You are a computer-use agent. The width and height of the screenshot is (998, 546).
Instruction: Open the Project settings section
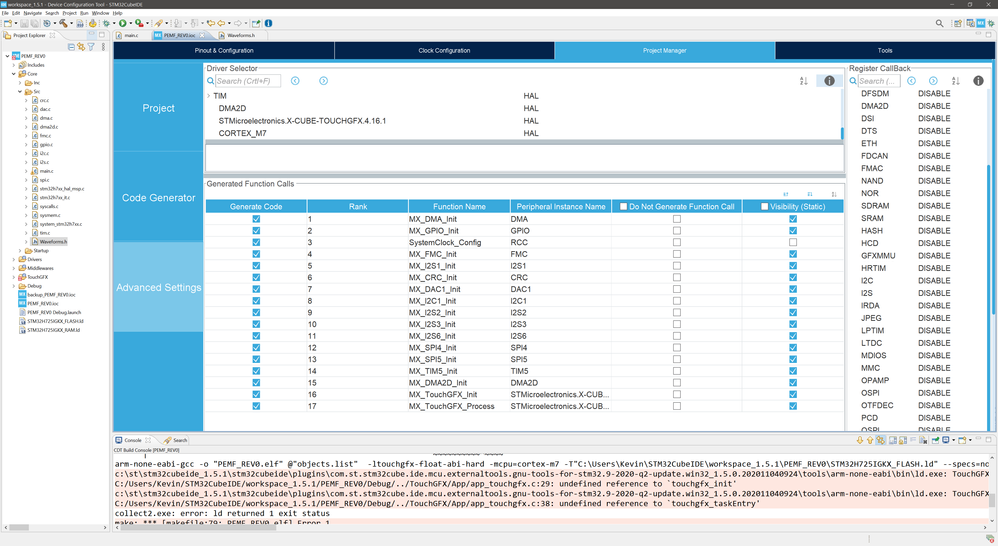point(158,108)
